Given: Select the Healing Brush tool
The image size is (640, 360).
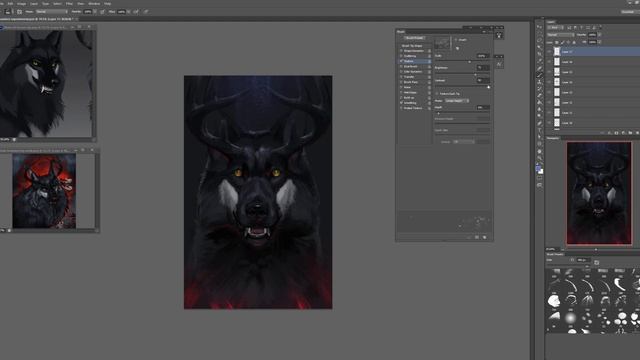Looking at the screenshot, I should [x=540, y=69].
